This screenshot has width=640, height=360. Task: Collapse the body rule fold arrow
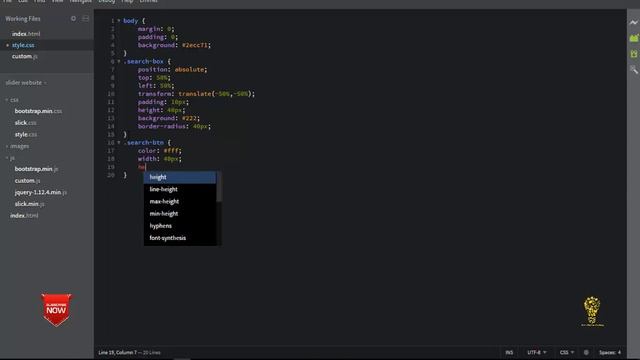(119, 20)
